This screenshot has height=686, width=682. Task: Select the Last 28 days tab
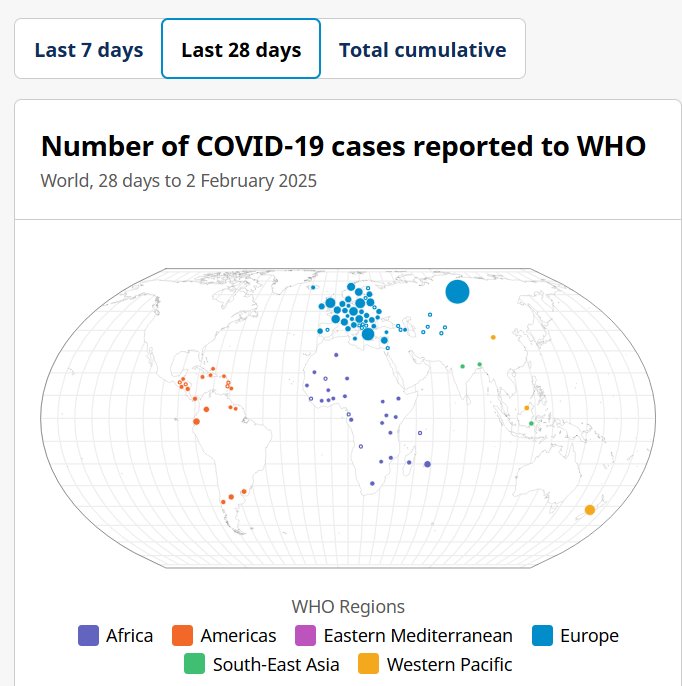[x=241, y=50]
